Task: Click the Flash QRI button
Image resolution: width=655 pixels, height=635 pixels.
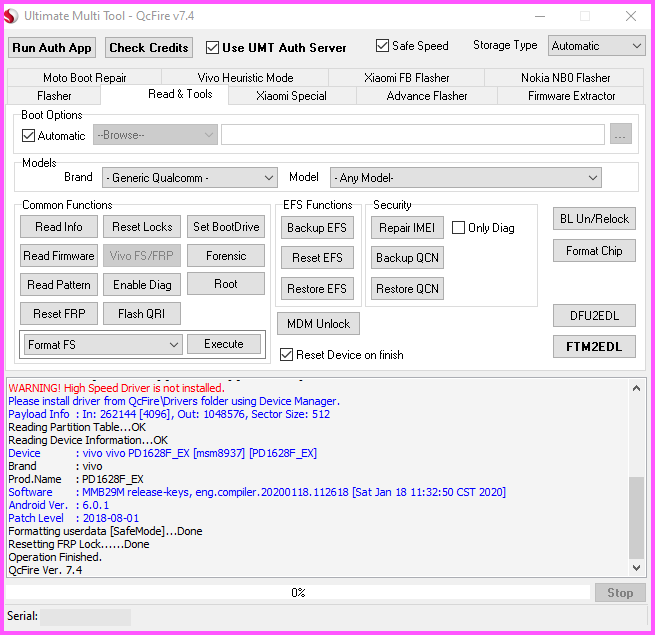Action: click(x=142, y=313)
